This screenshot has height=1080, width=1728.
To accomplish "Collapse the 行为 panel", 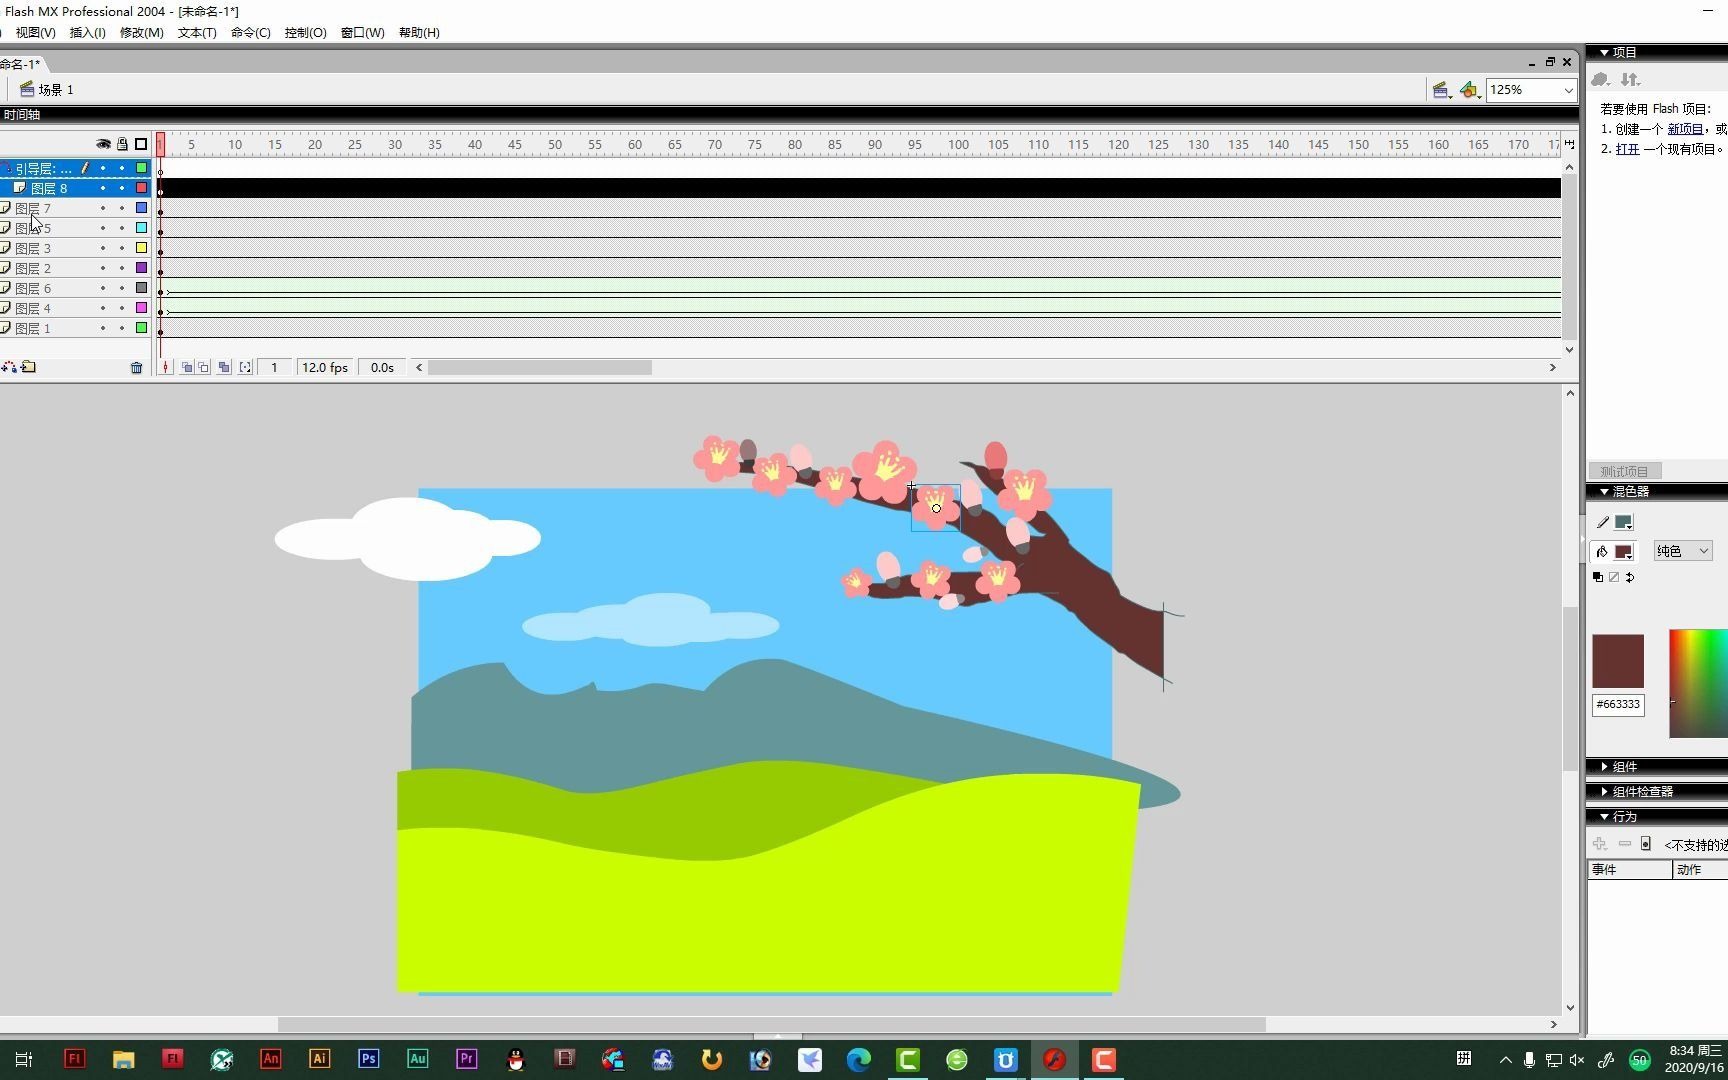I will point(1604,816).
